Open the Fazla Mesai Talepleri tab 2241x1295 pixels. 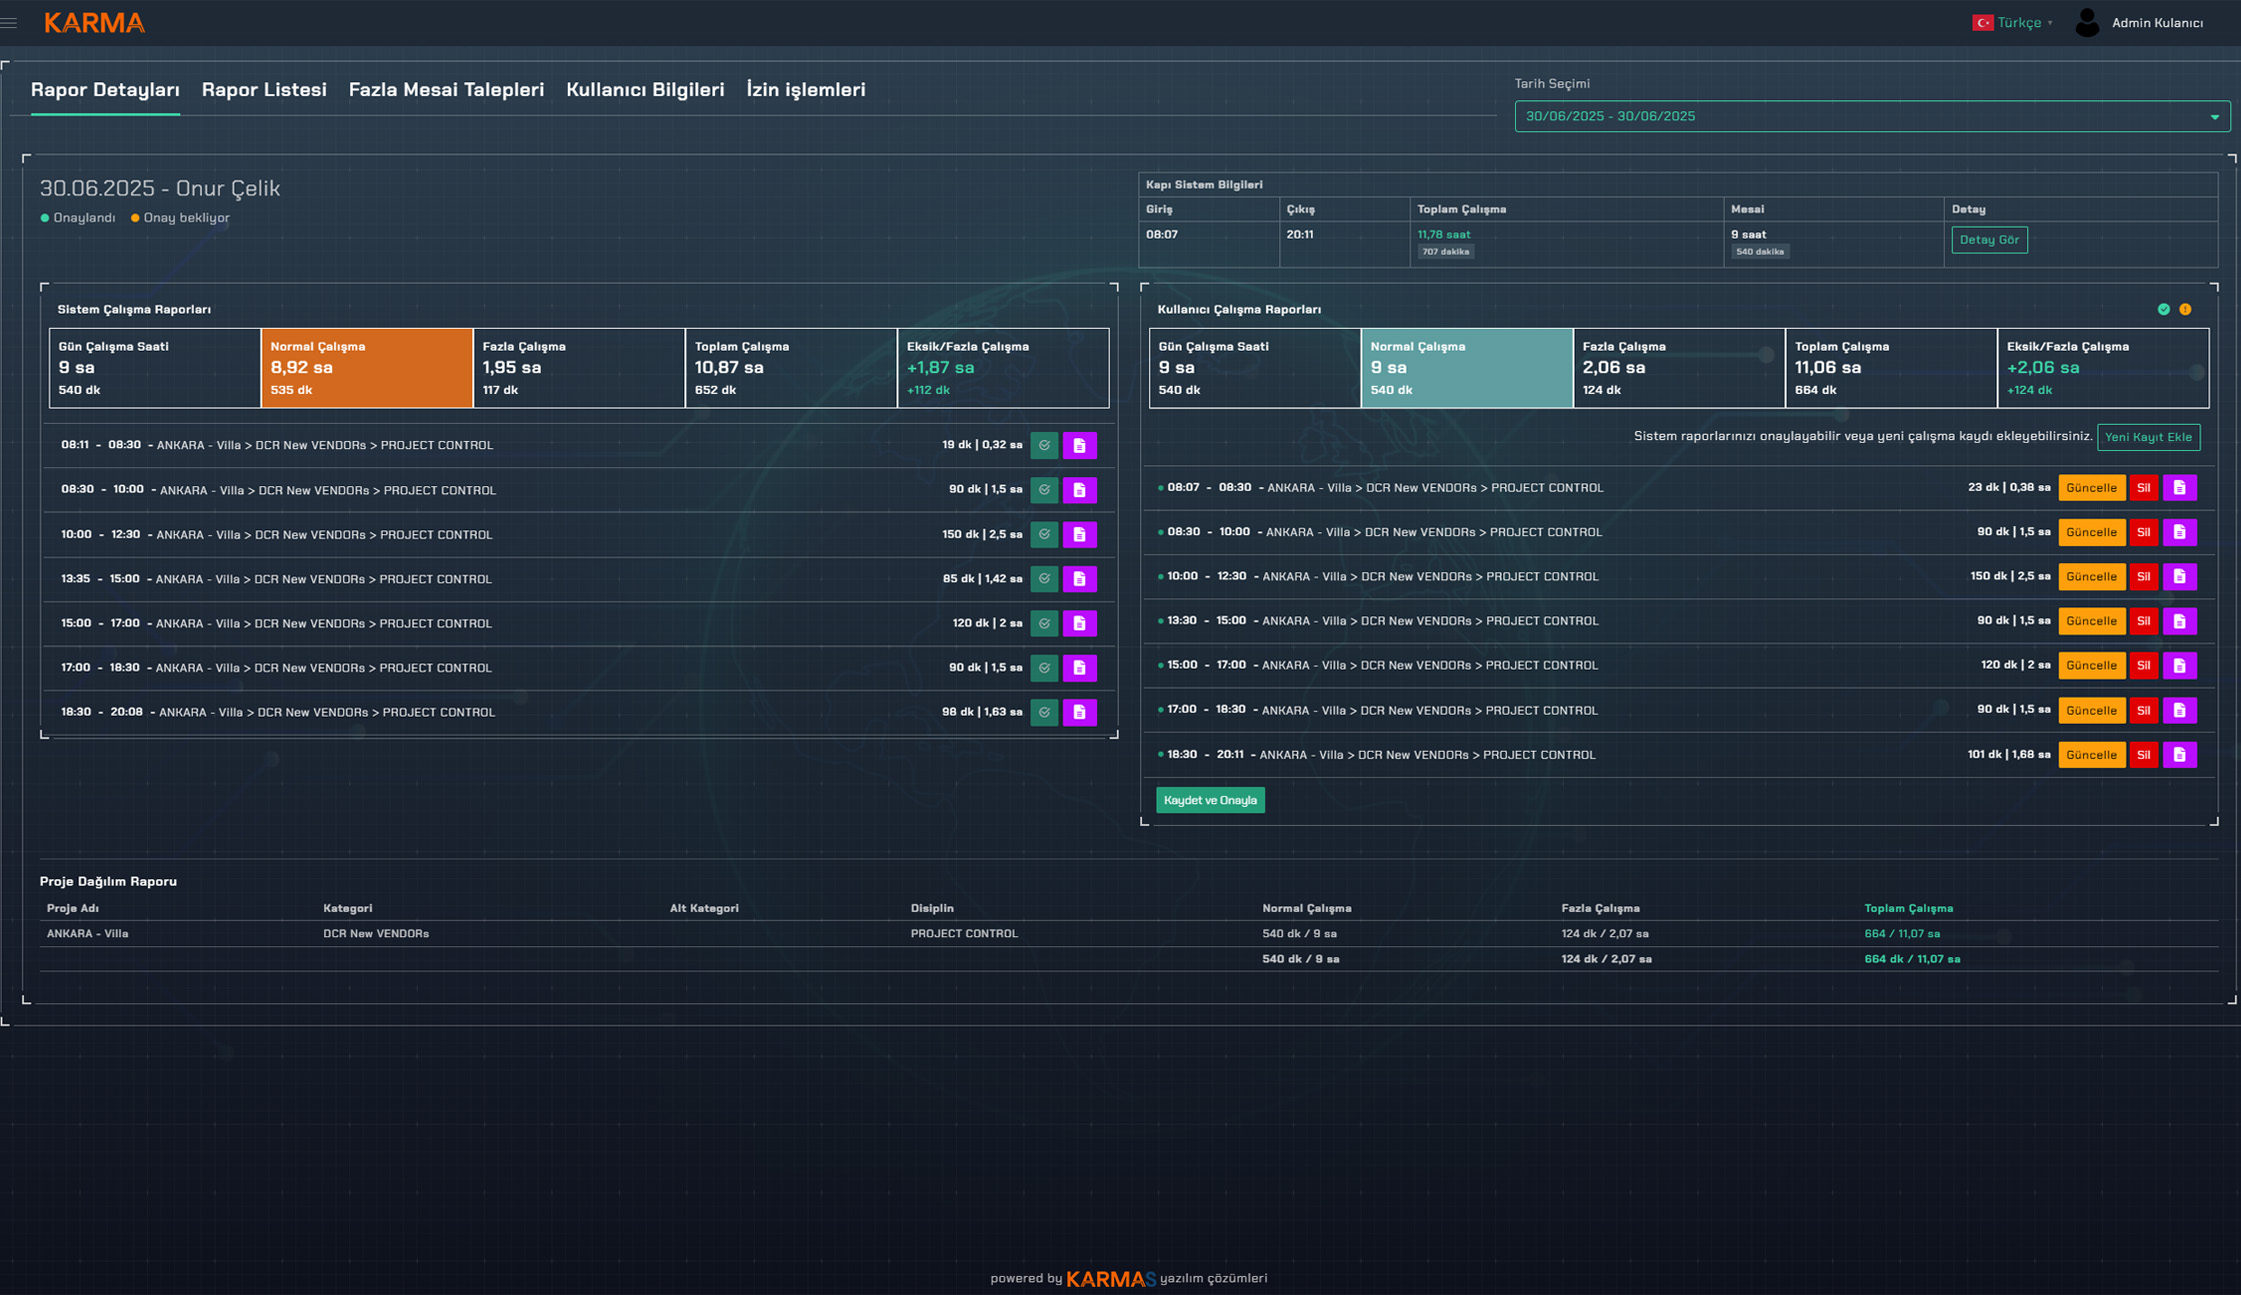point(446,90)
